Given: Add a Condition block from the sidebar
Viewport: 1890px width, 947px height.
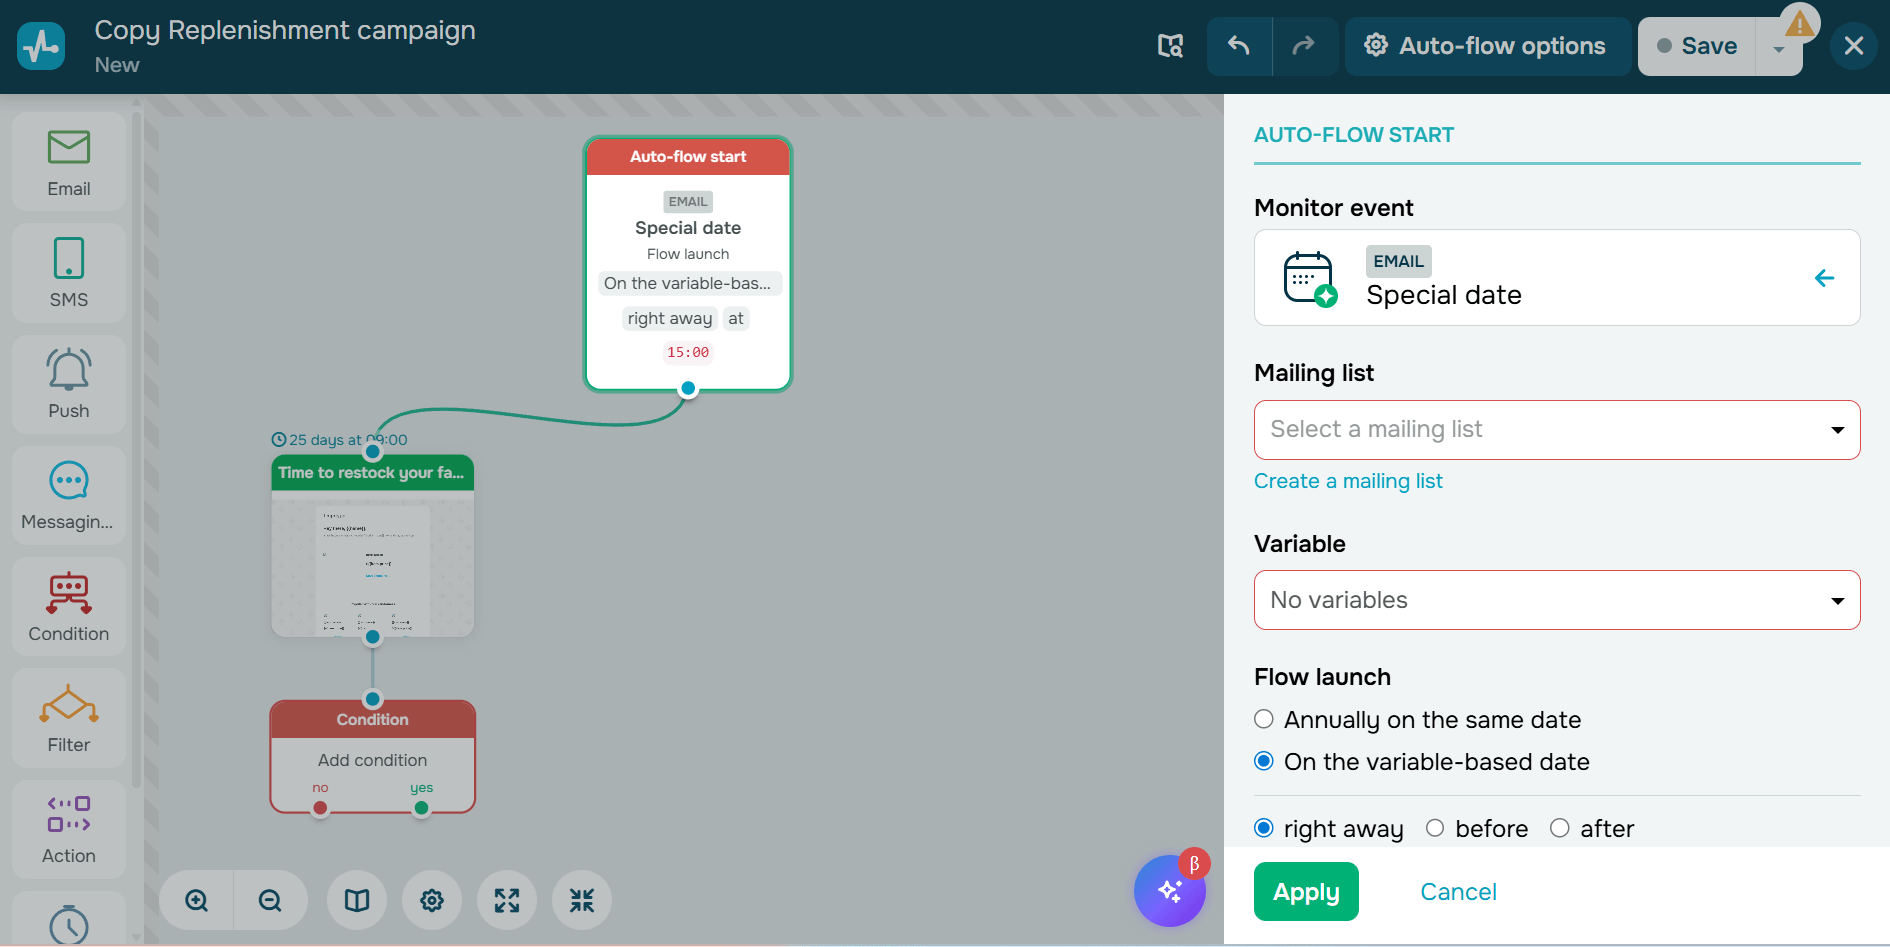Looking at the screenshot, I should coord(69,607).
